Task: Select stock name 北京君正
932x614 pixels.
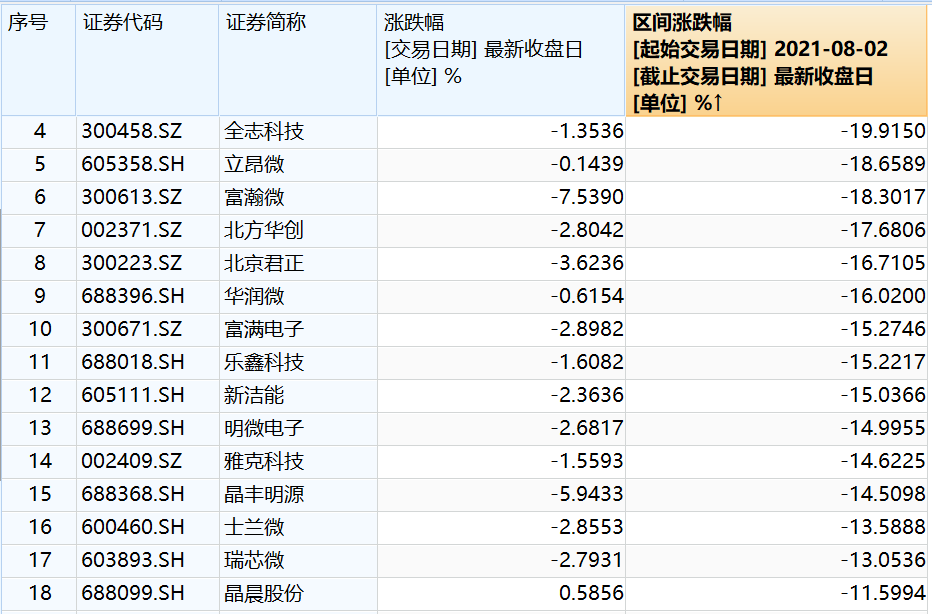Action: click(x=264, y=263)
